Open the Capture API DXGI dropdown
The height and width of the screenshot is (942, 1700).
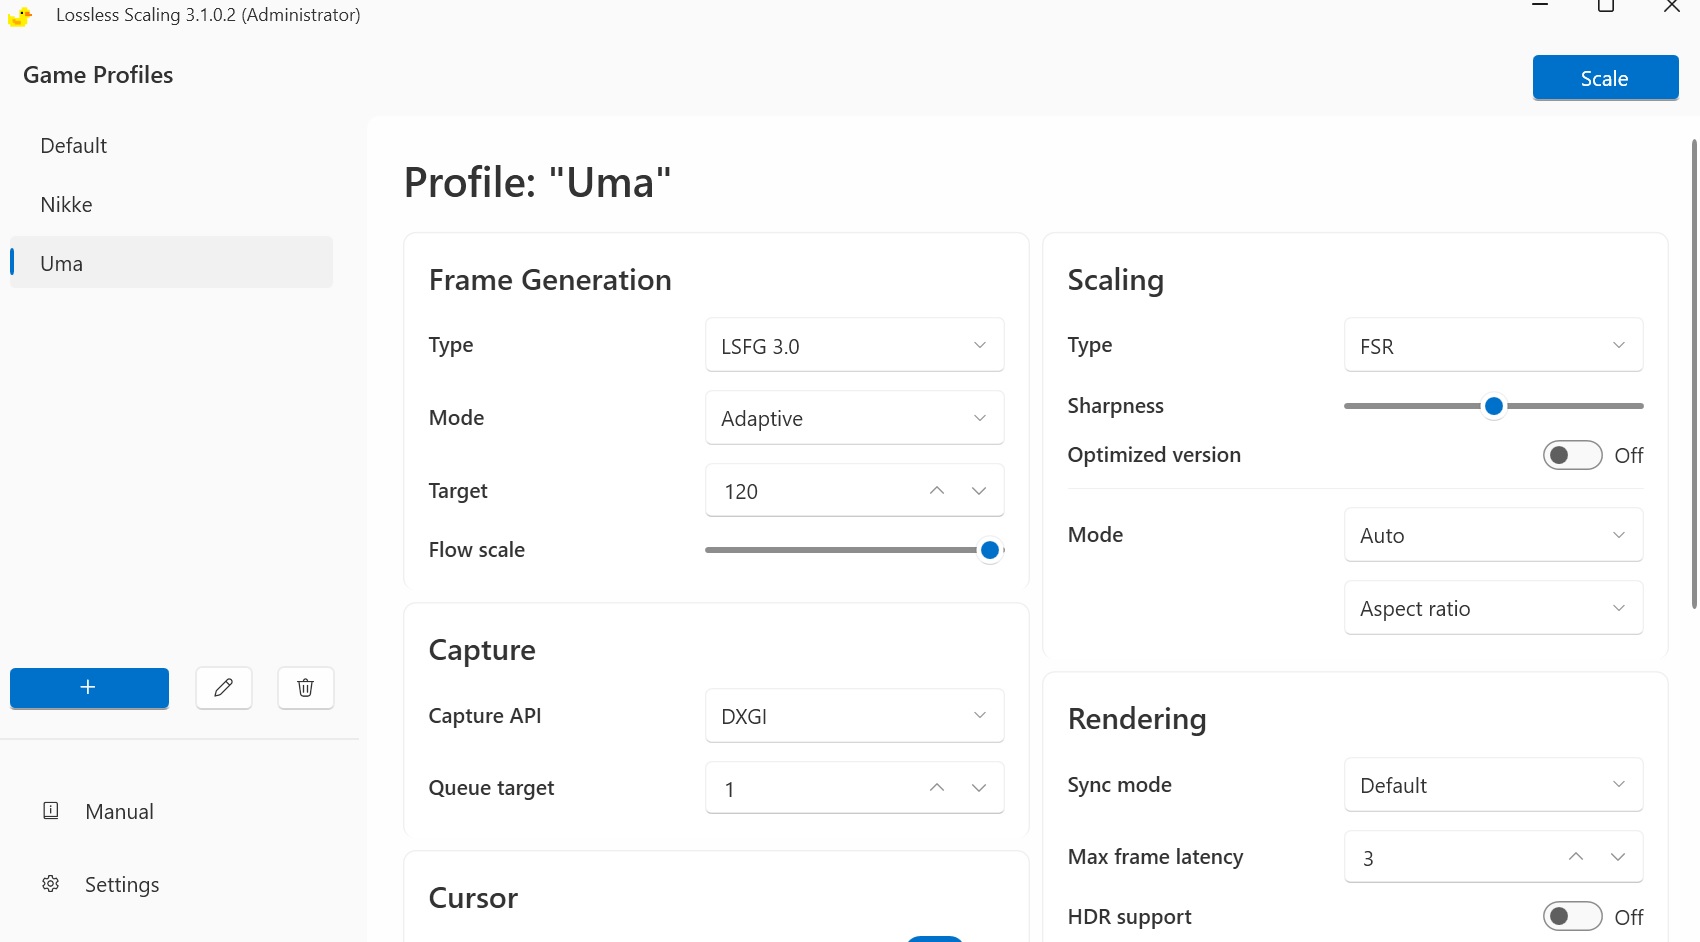click(855, 716)
